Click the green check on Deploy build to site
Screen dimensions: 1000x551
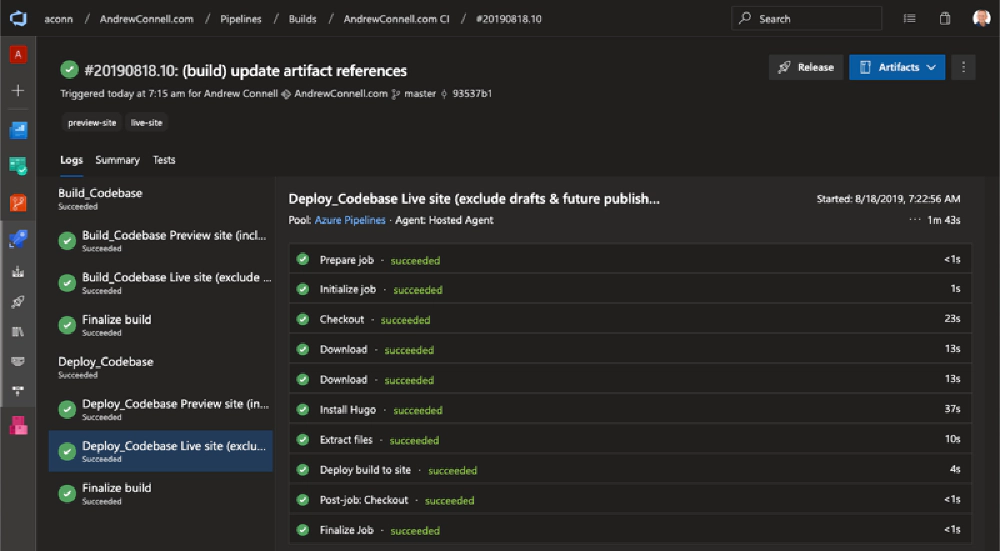pyautogui.click(x=303, y=470)
